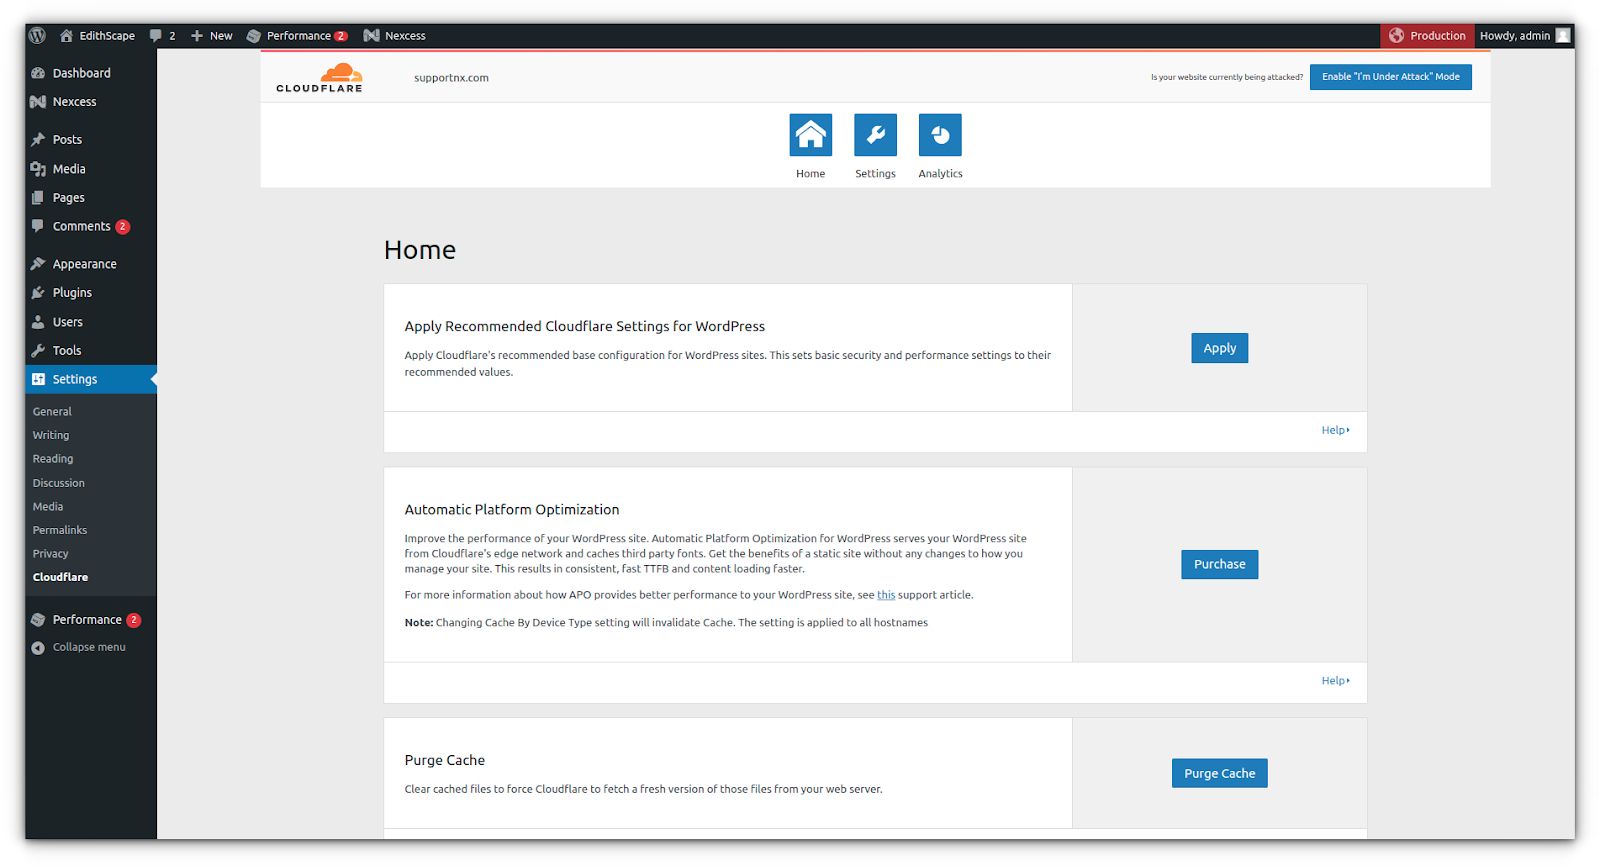Expand Help under Automatic Platform Optimization
The image size is (1600, 866).
click(1335, 680)
